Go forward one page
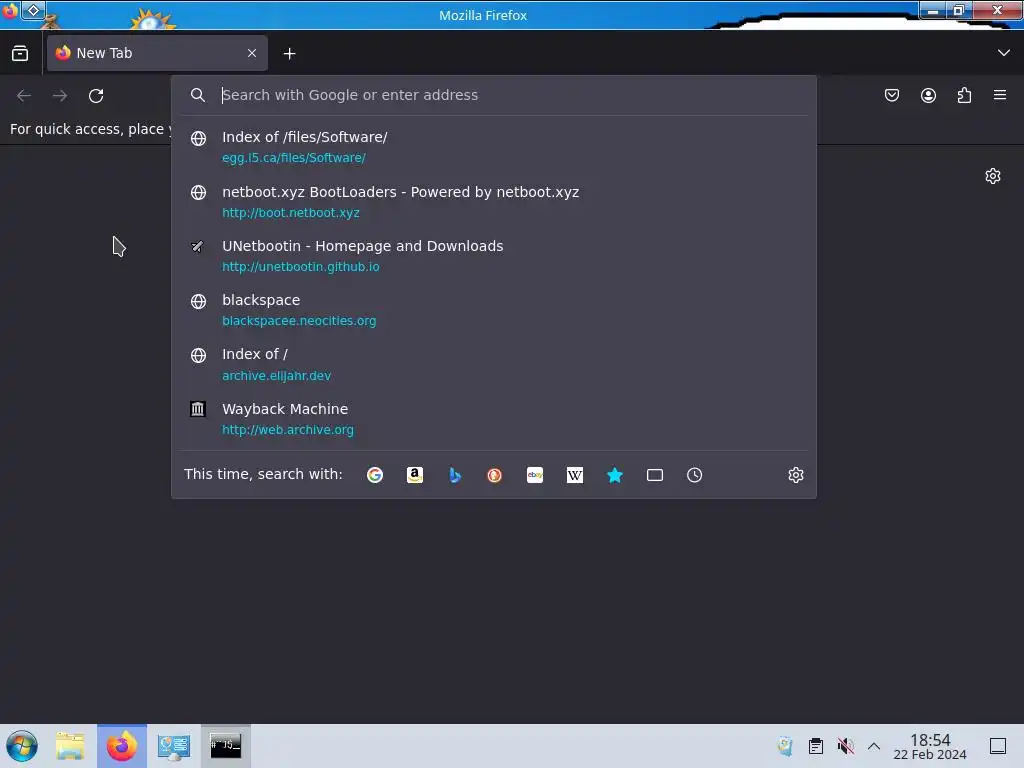The height and width of the screenshot is (768, 1024). 60,96
